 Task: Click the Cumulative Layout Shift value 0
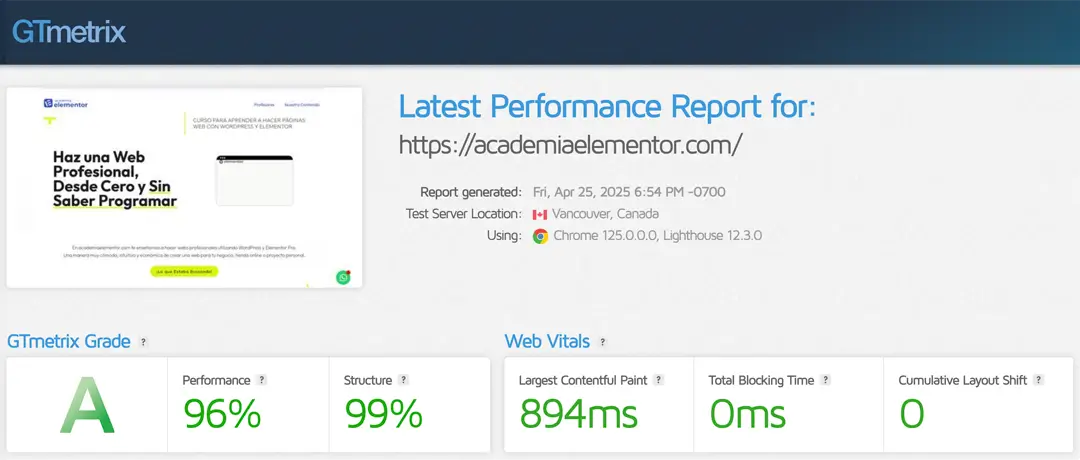pos(912,414)
